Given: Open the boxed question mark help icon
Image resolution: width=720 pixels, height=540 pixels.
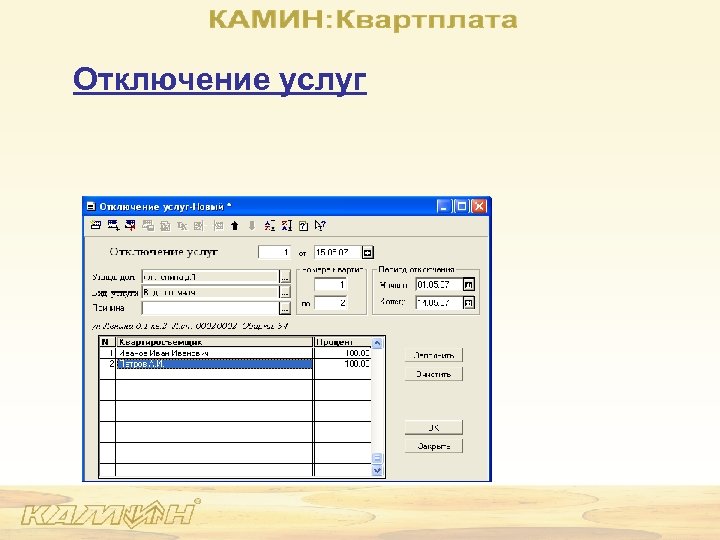Looking at the screenshot, I should coord(304,225).
